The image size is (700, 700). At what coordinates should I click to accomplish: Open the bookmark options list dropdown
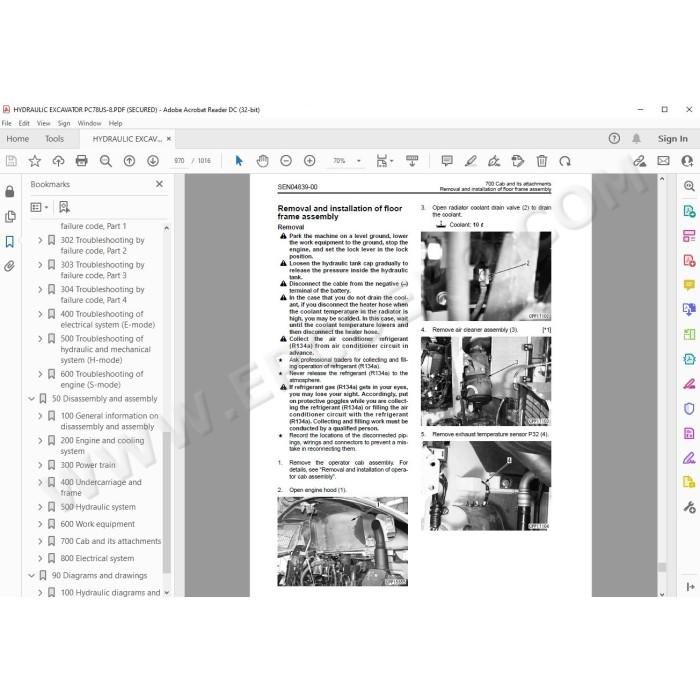pos(39,207)
